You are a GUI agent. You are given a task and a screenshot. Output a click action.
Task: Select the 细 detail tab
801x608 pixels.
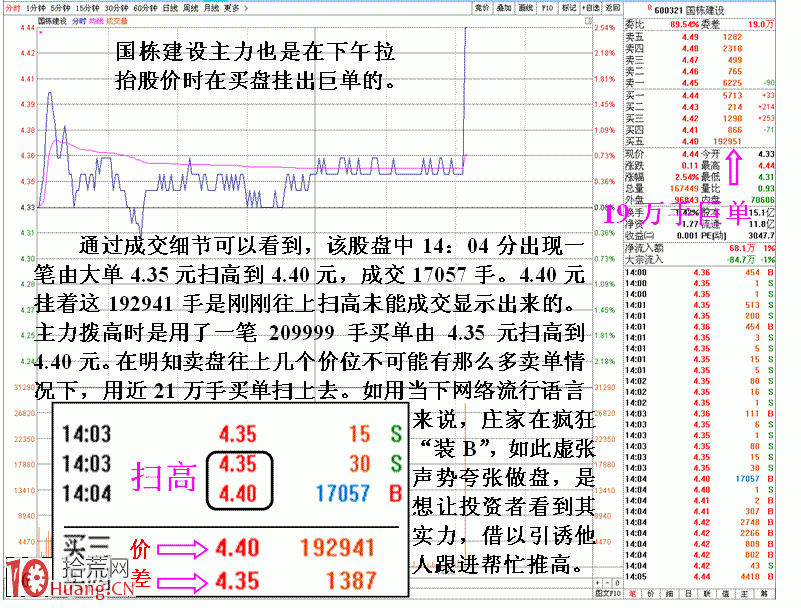tap(670, 594)
